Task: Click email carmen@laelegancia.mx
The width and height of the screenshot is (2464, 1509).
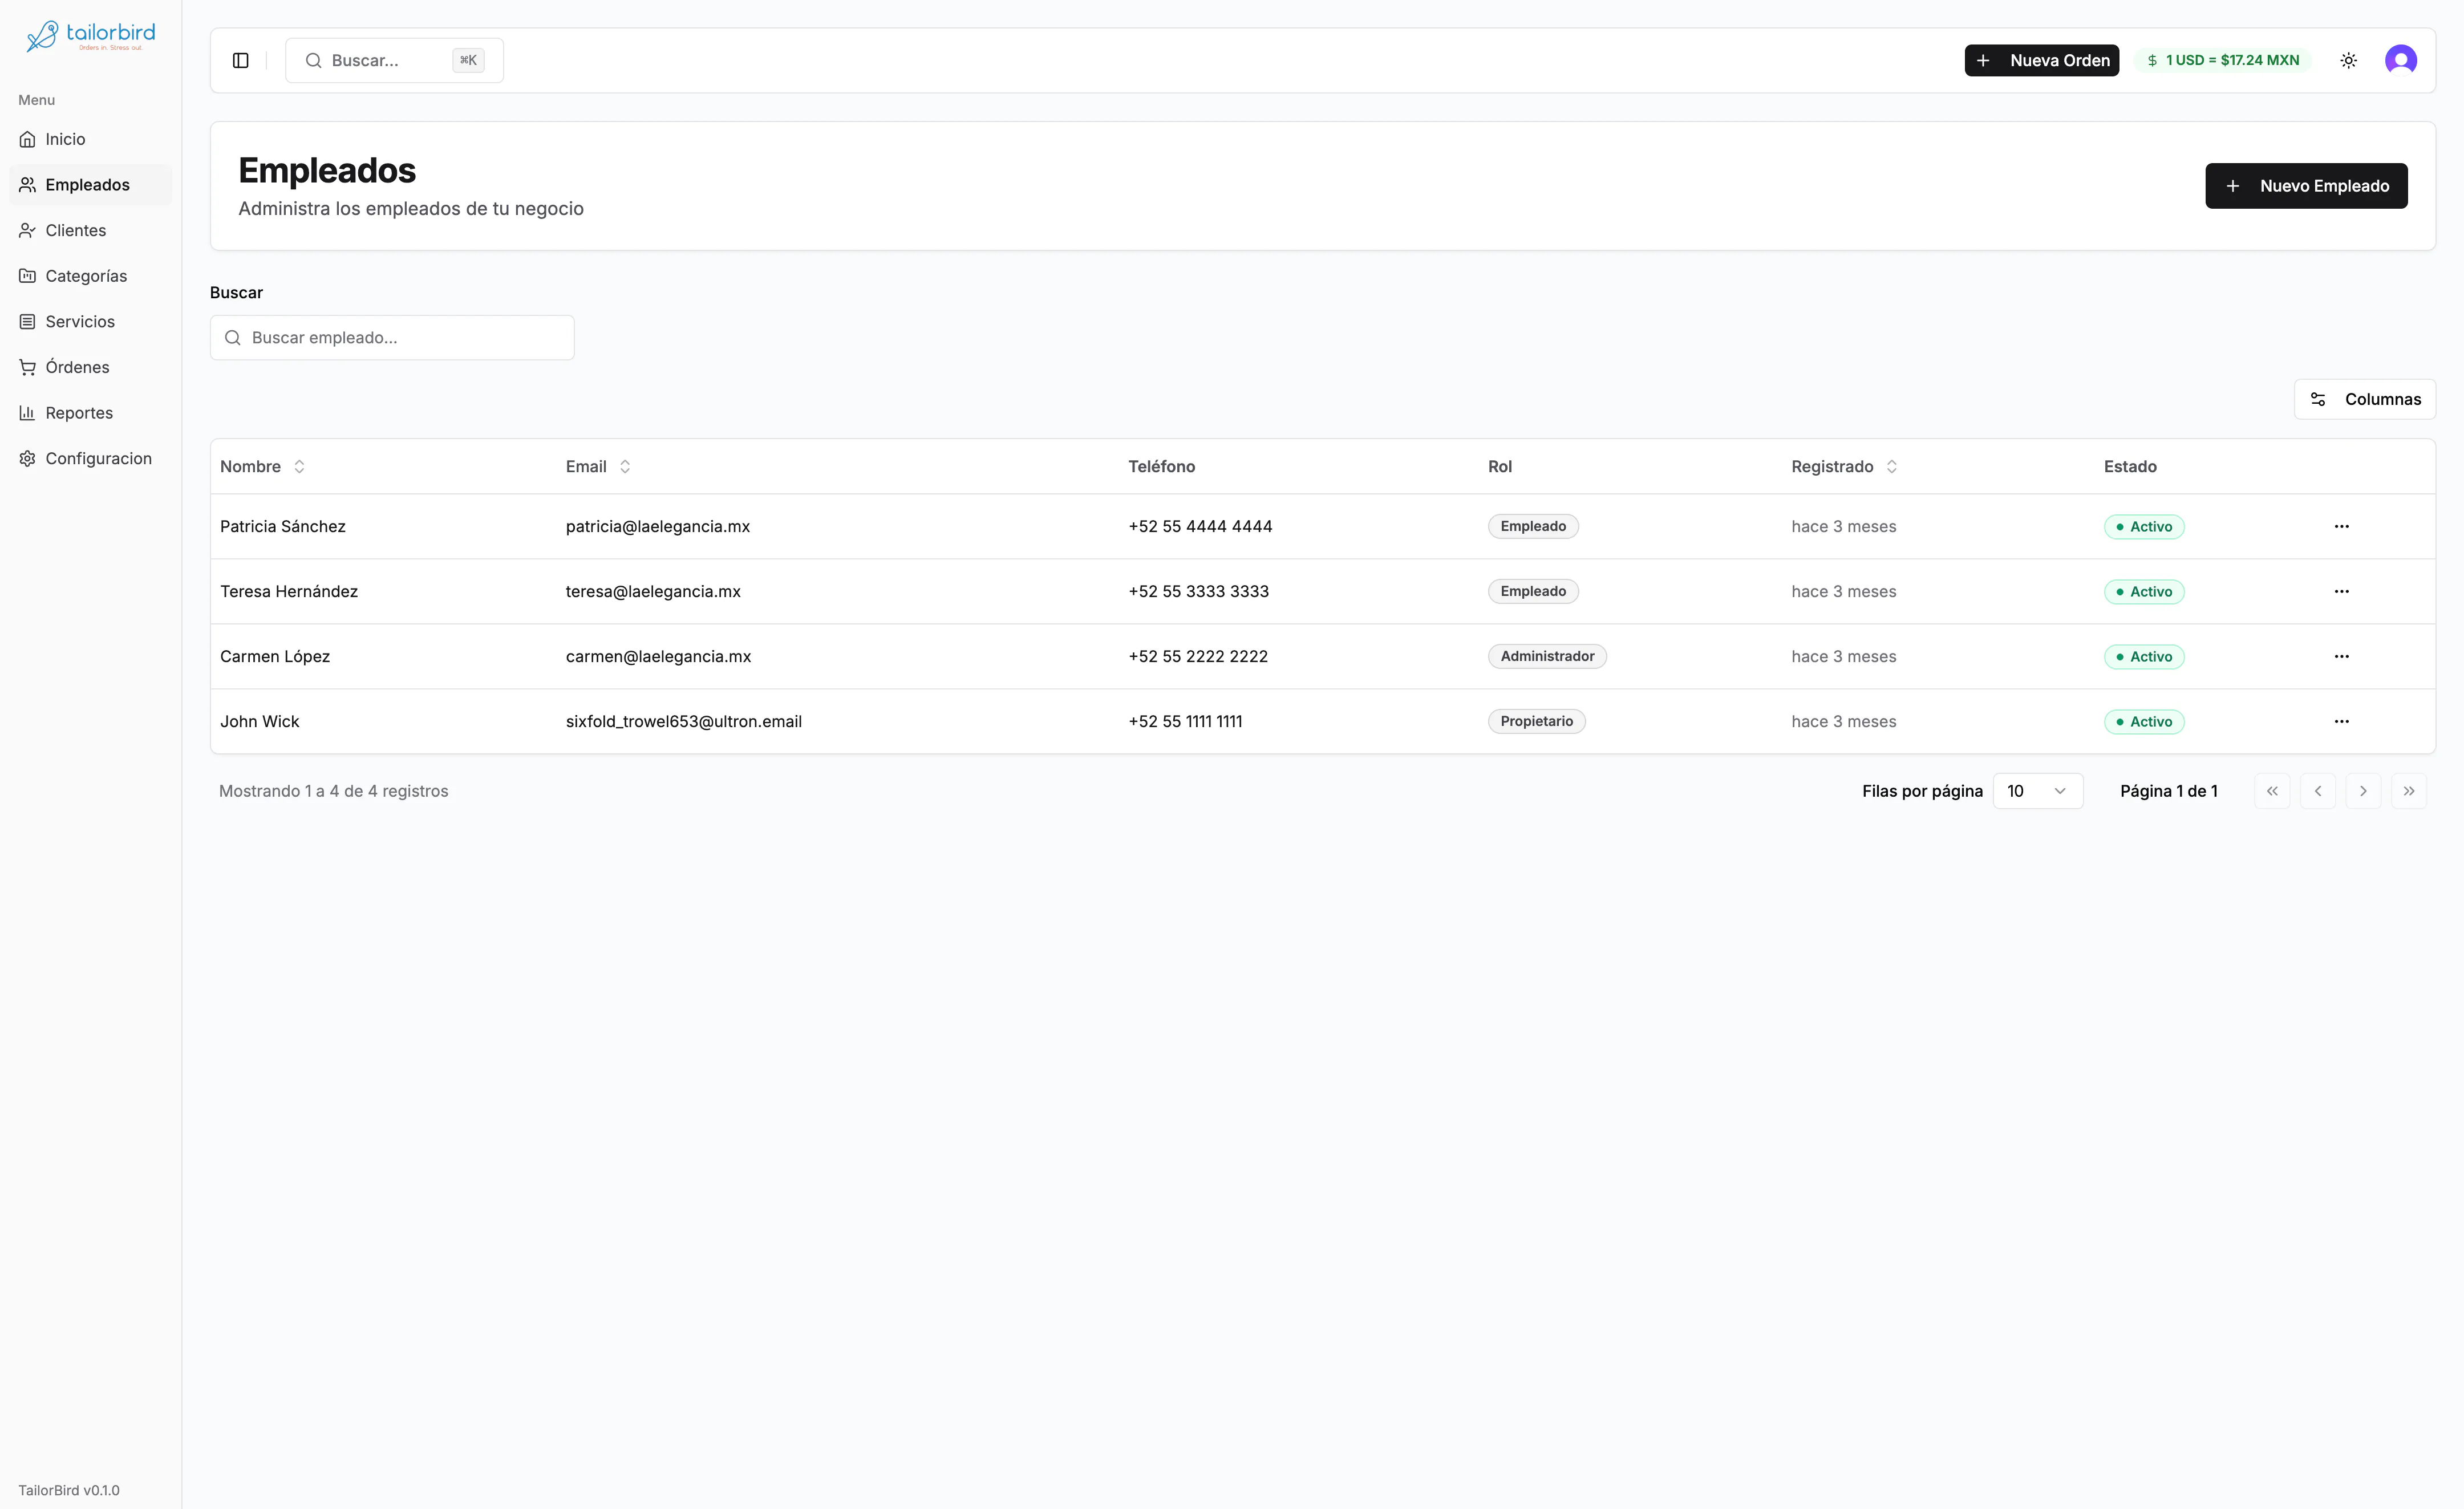Action: [658, 657]
